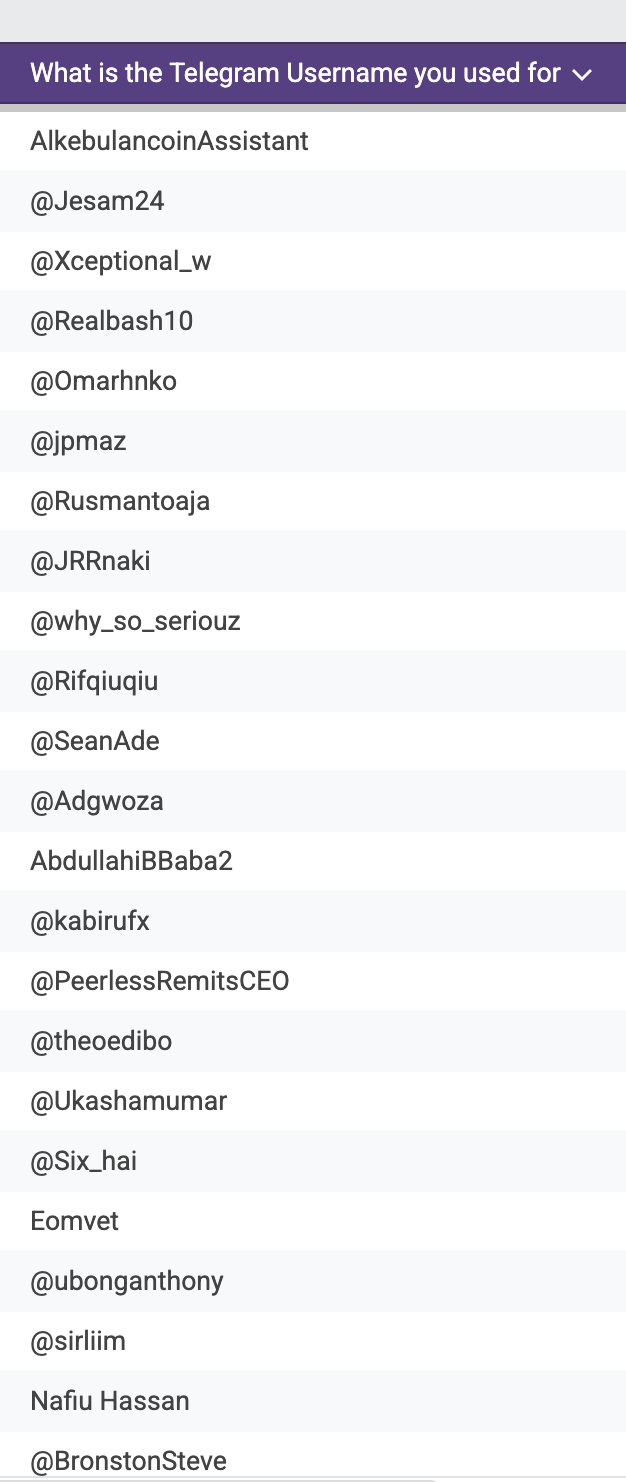Viewport: 626px width, 1482px height.
Task: Select the Nafiu Hassan entry
Action: pyautogui.click(x=313, y=1401)
